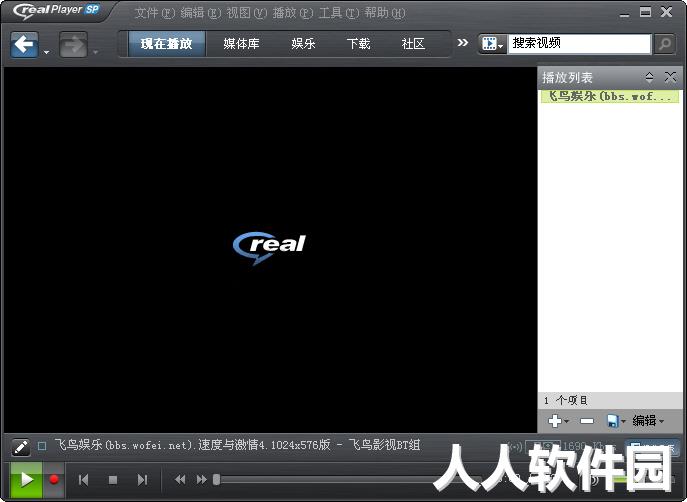Viewport: 687px width, 502px height.
Task: Open the 文件(F) menu
Action: [155, 13]
